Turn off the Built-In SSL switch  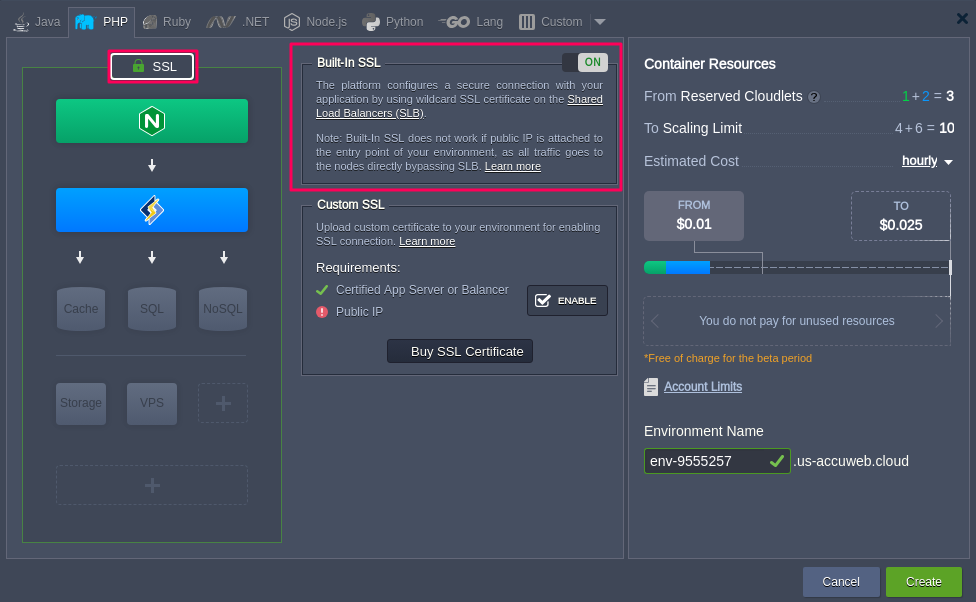[585, 63]
